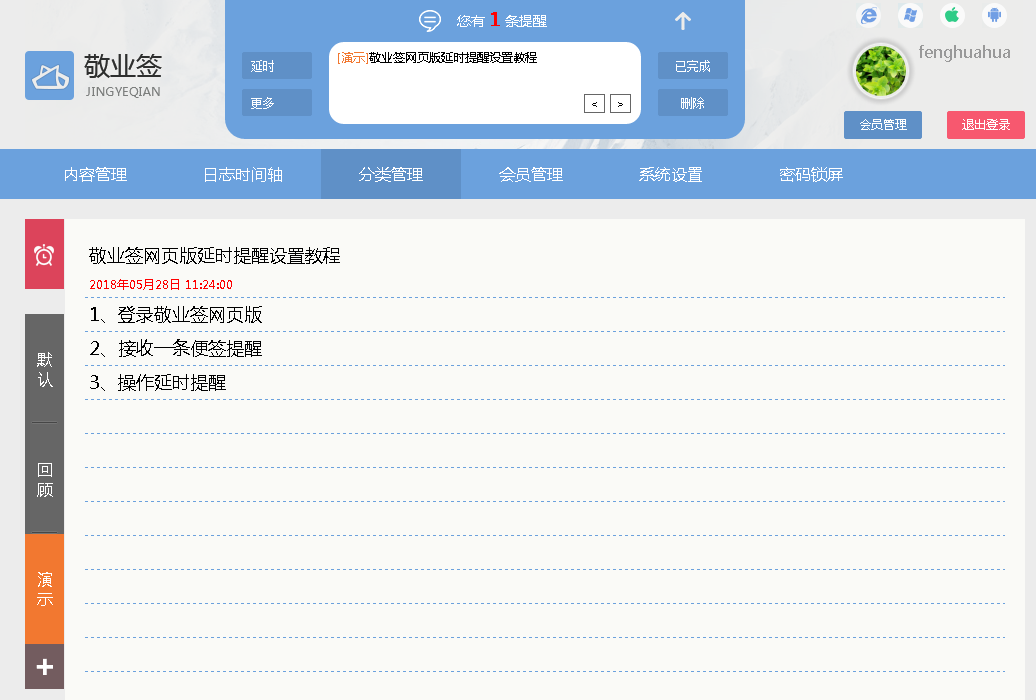
Task: Click the red alarm clock icon
Action: 44,254
